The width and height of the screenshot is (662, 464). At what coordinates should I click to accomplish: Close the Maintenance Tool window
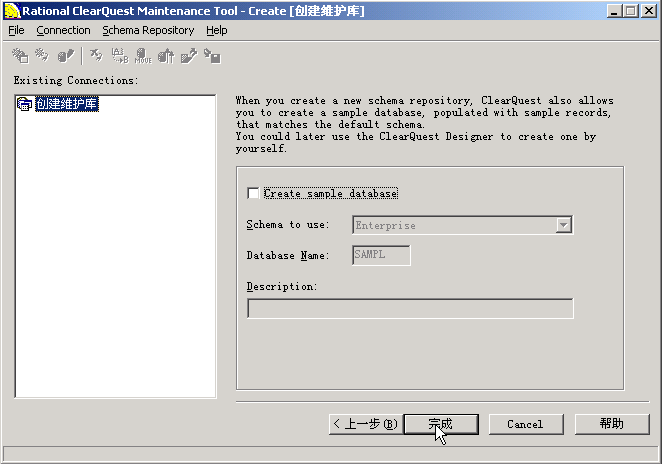(649, 11)
